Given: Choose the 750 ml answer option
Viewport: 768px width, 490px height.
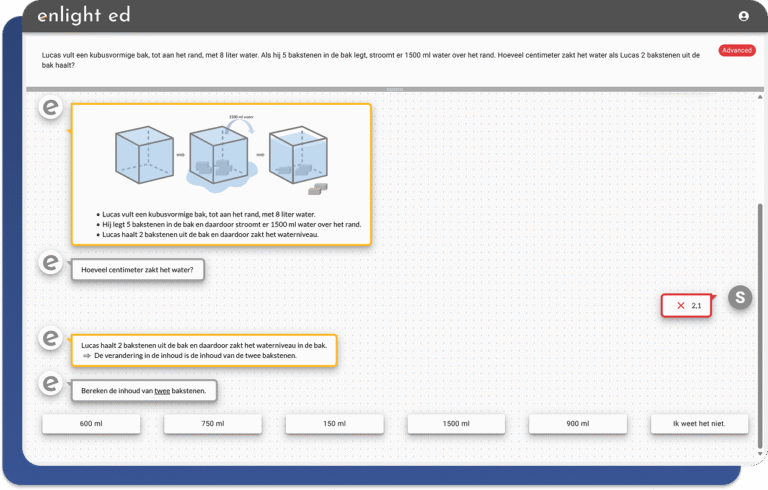Looking at the screenshot, I should click(213, 424).
